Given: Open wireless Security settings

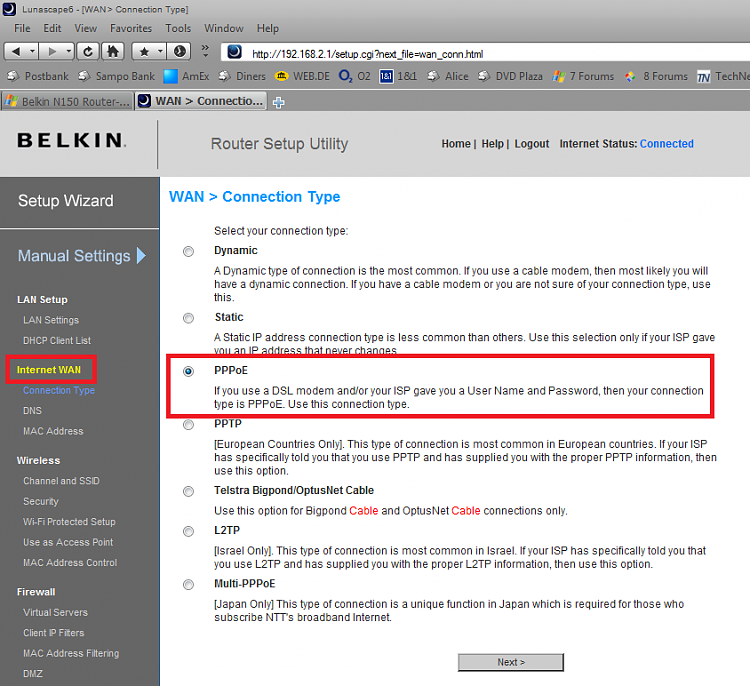Looking at the screenshot, I should tap(41, 501).
